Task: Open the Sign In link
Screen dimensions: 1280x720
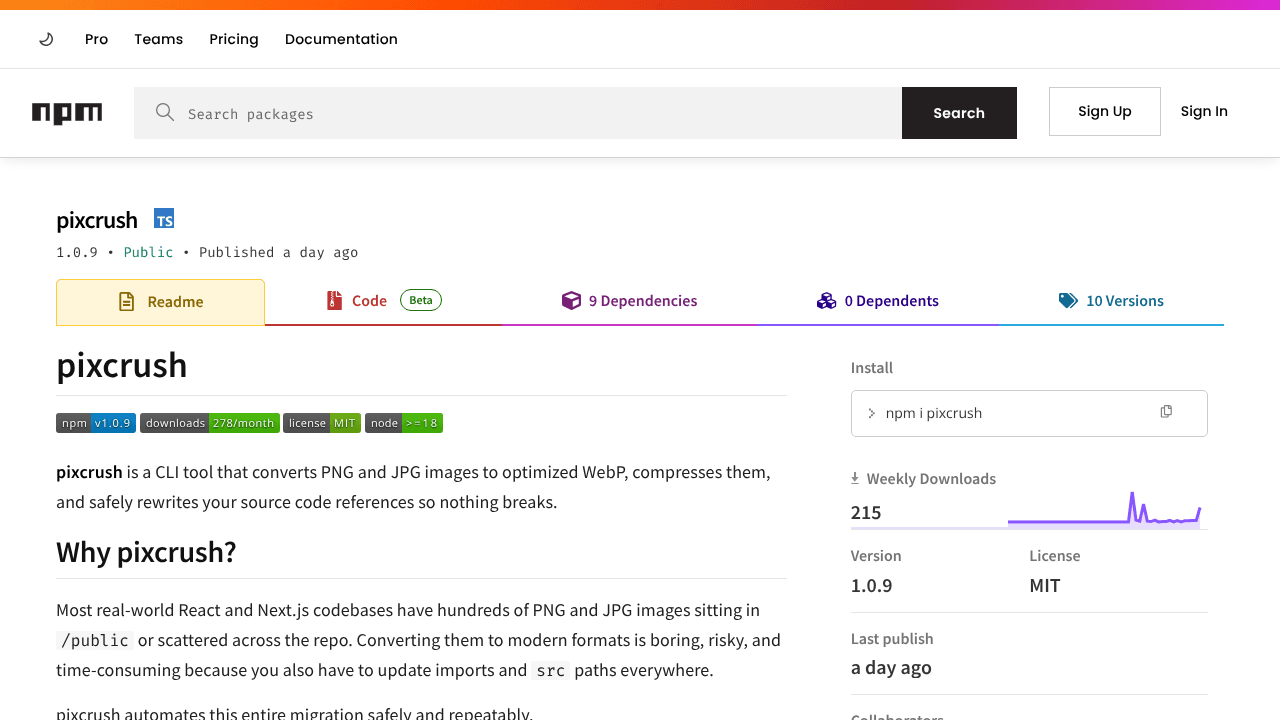Action: click(x=1204, y=111)
